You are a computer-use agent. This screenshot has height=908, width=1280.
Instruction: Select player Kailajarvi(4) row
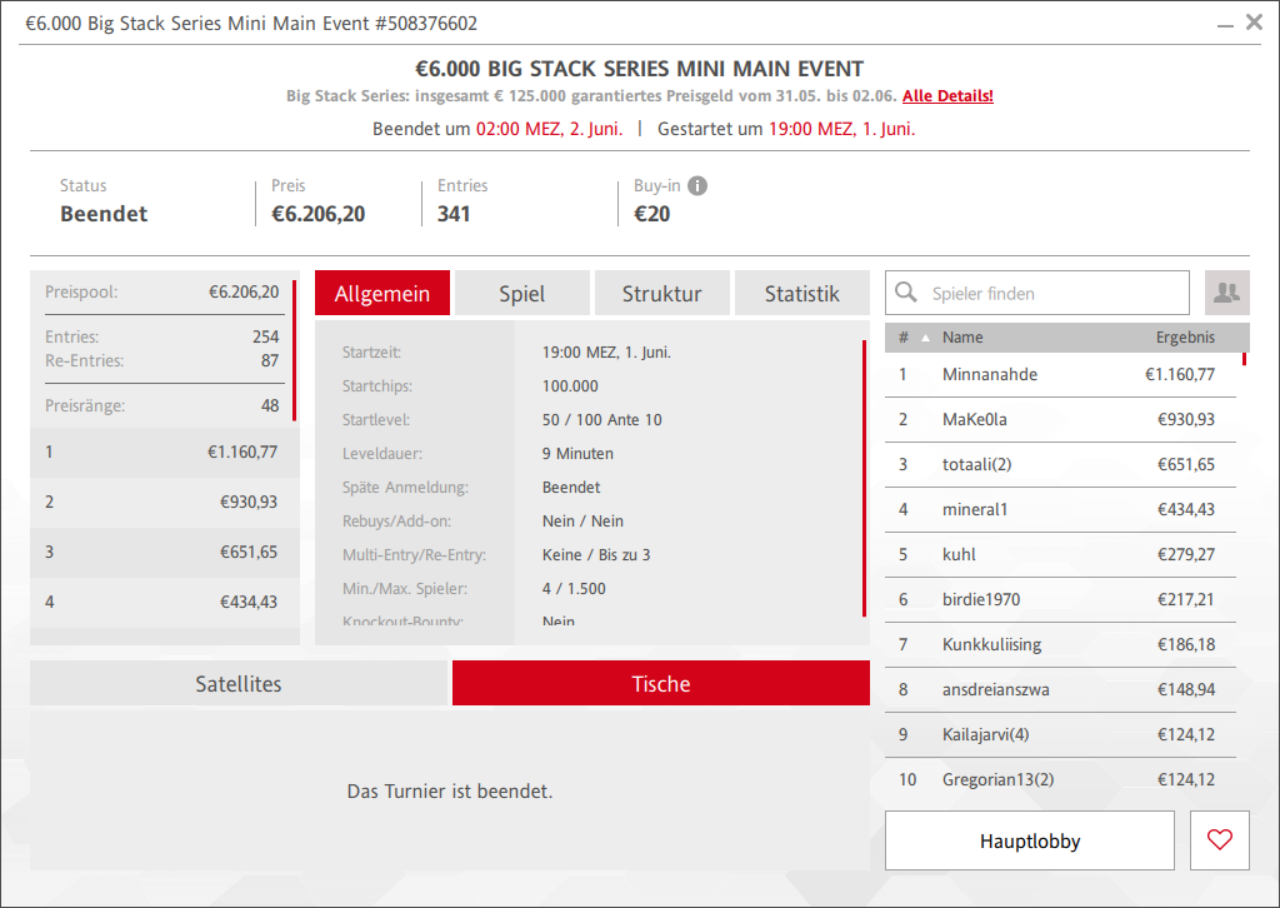coord(1060,735)
